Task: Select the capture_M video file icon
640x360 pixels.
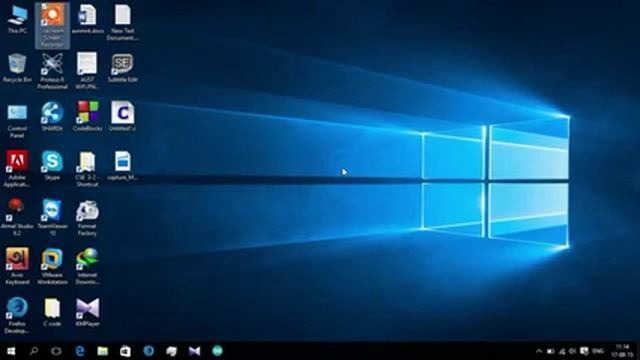Action: (122, 166)
